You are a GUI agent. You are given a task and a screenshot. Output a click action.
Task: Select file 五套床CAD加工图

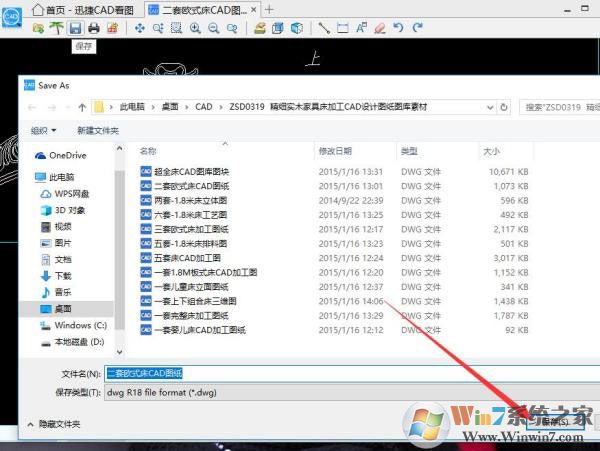tap(181, 258)
